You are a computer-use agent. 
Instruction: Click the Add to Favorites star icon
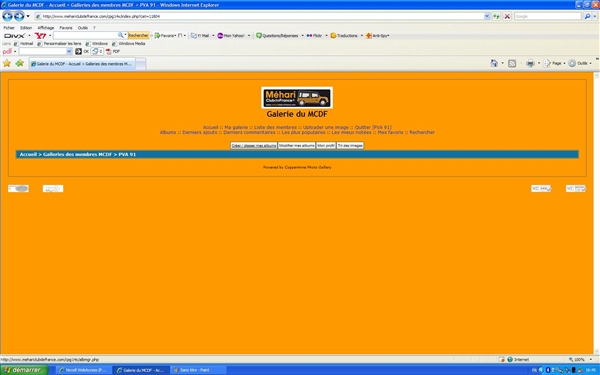pos(20,64)
